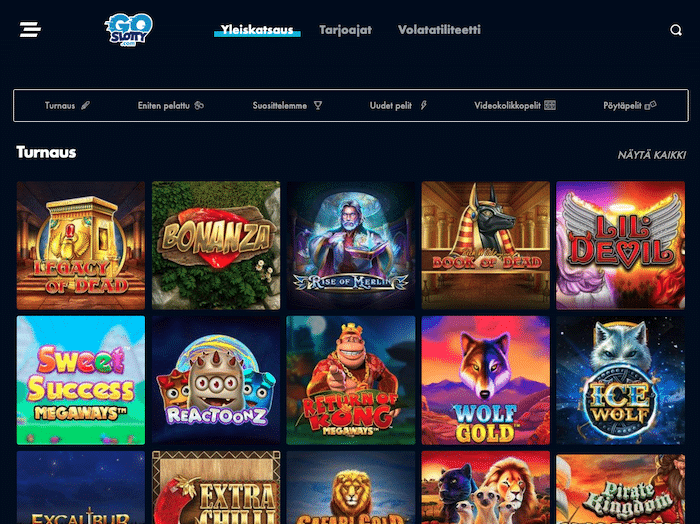Image resolution: width=700 pixels, height=524 pixels.
Task: Open the Legacy of Dead game
Action: [x=81, y=245]
